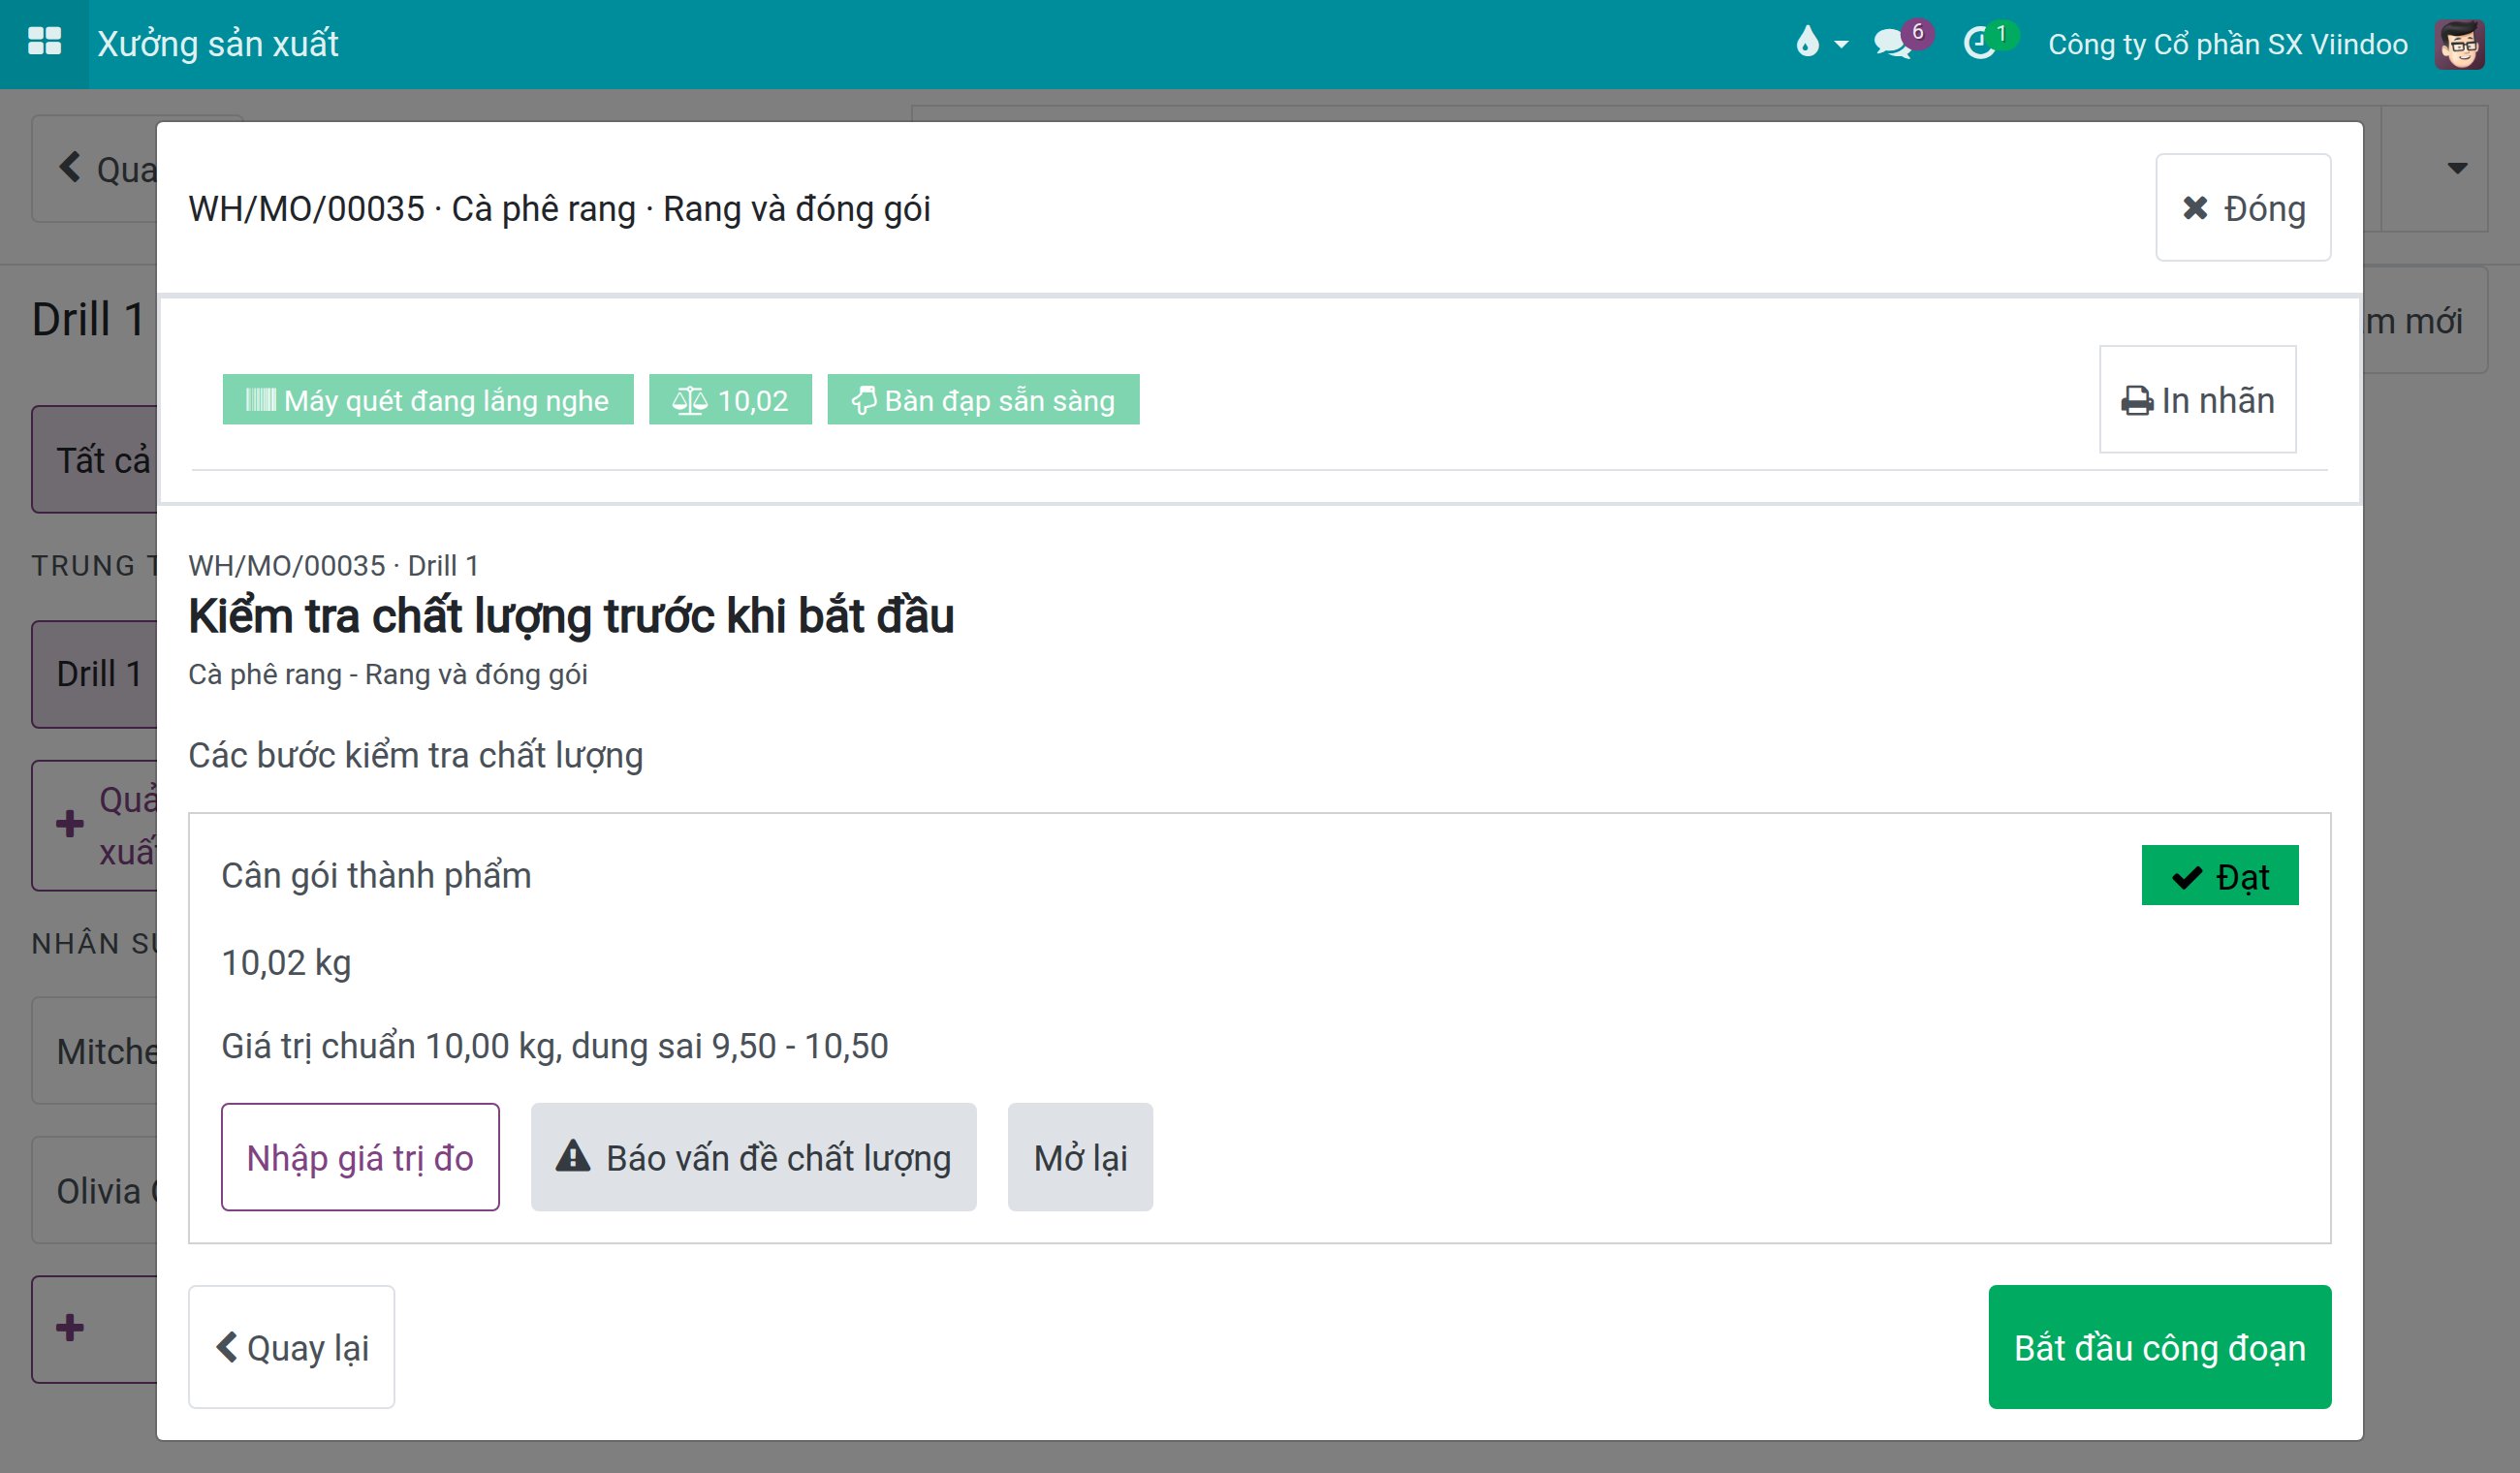Select Tất cả tab in background
The image size is (2520, 1473).
click(95, 459)
